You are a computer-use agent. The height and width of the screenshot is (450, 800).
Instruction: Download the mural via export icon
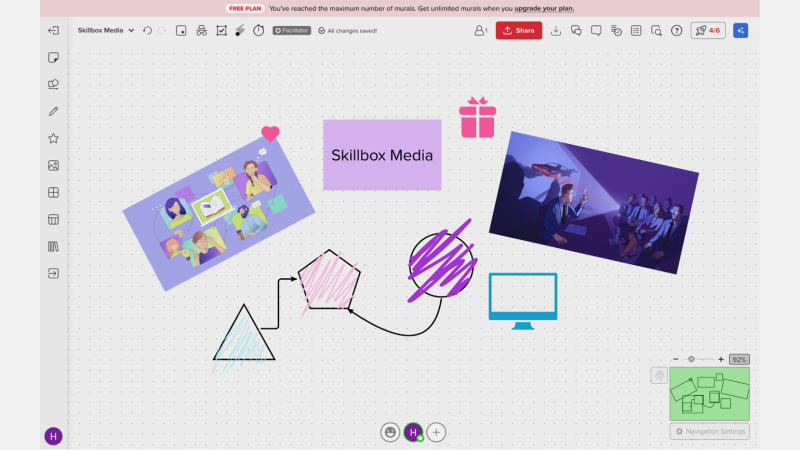556,31
